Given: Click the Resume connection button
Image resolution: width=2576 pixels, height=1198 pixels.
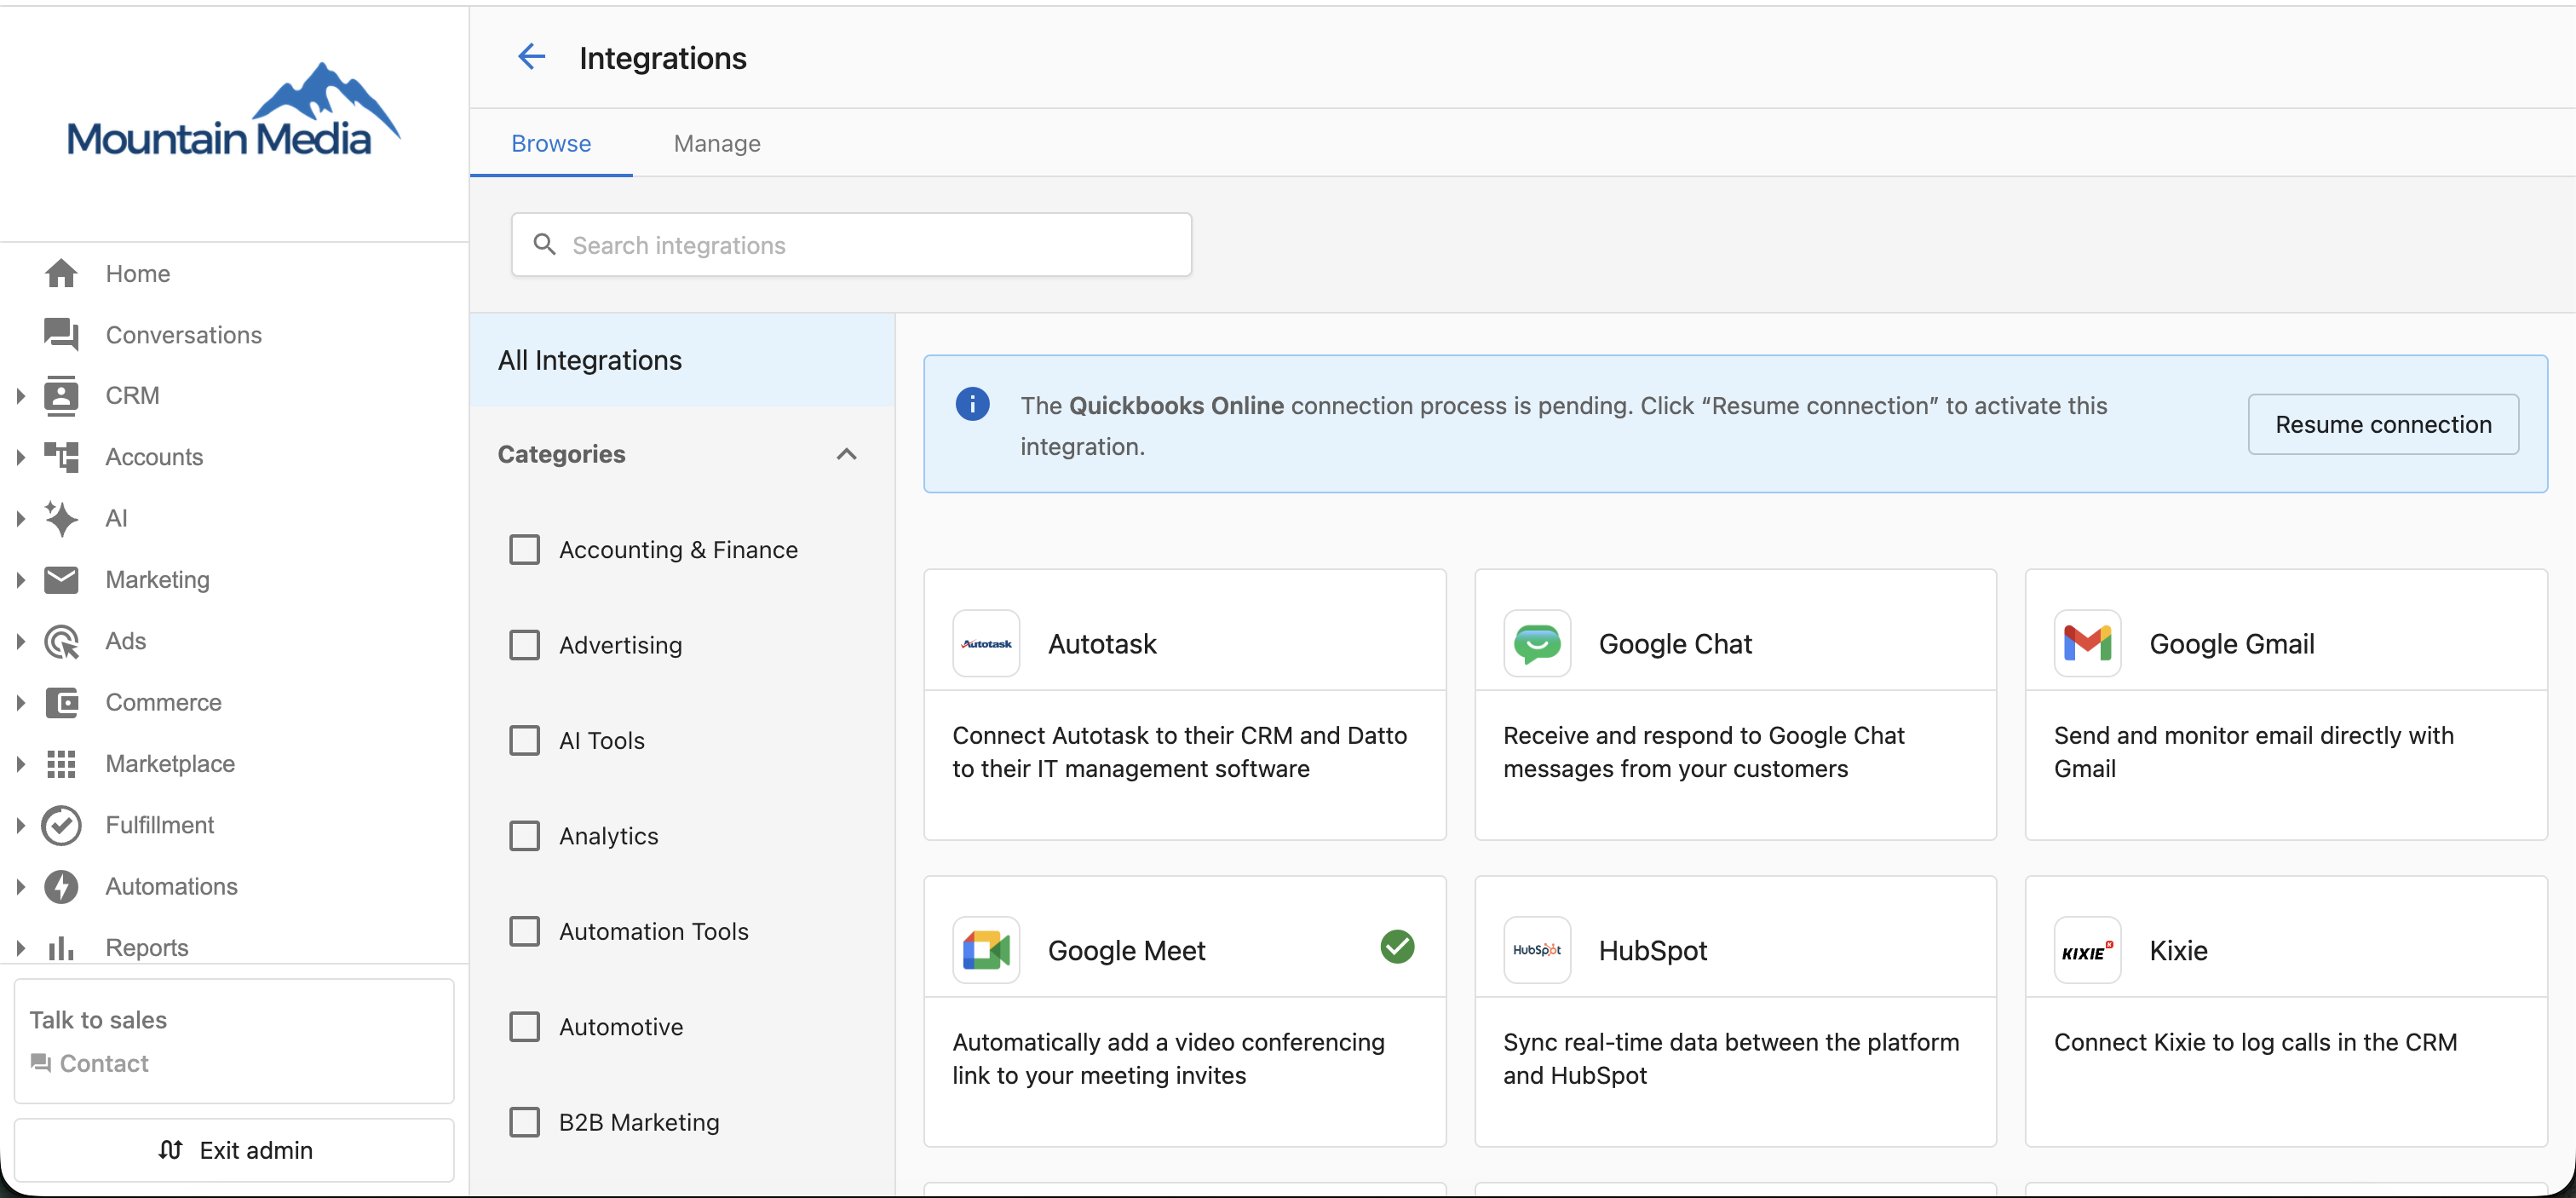Looking at the screenshot, I should pyautogui.click(x=2383, y=424).
